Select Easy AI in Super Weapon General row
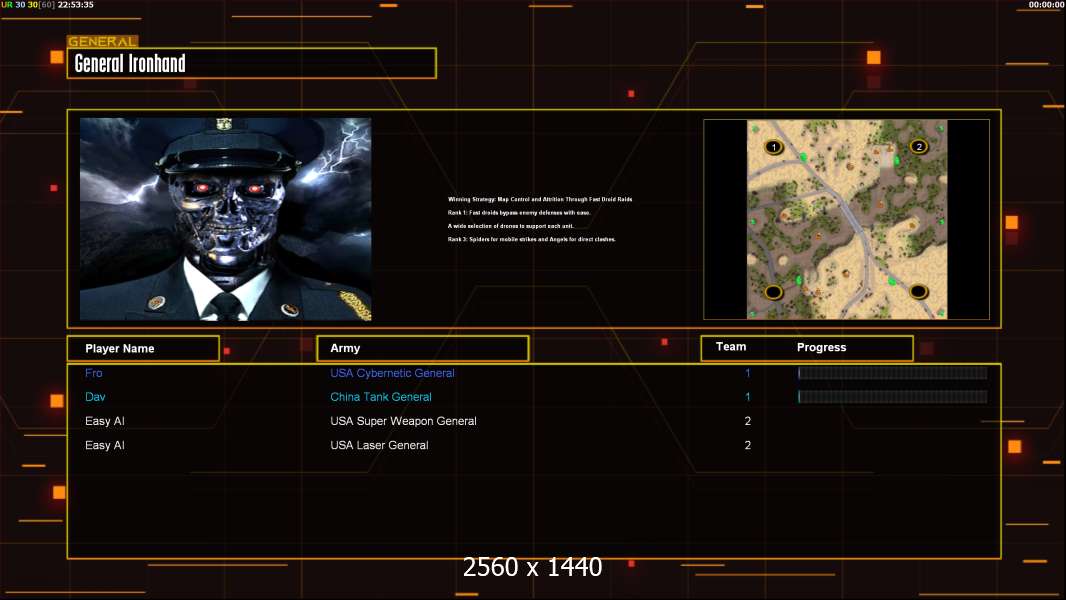Image resolution: width=1066 pixels, height=600 pixels. click(105, 421)
